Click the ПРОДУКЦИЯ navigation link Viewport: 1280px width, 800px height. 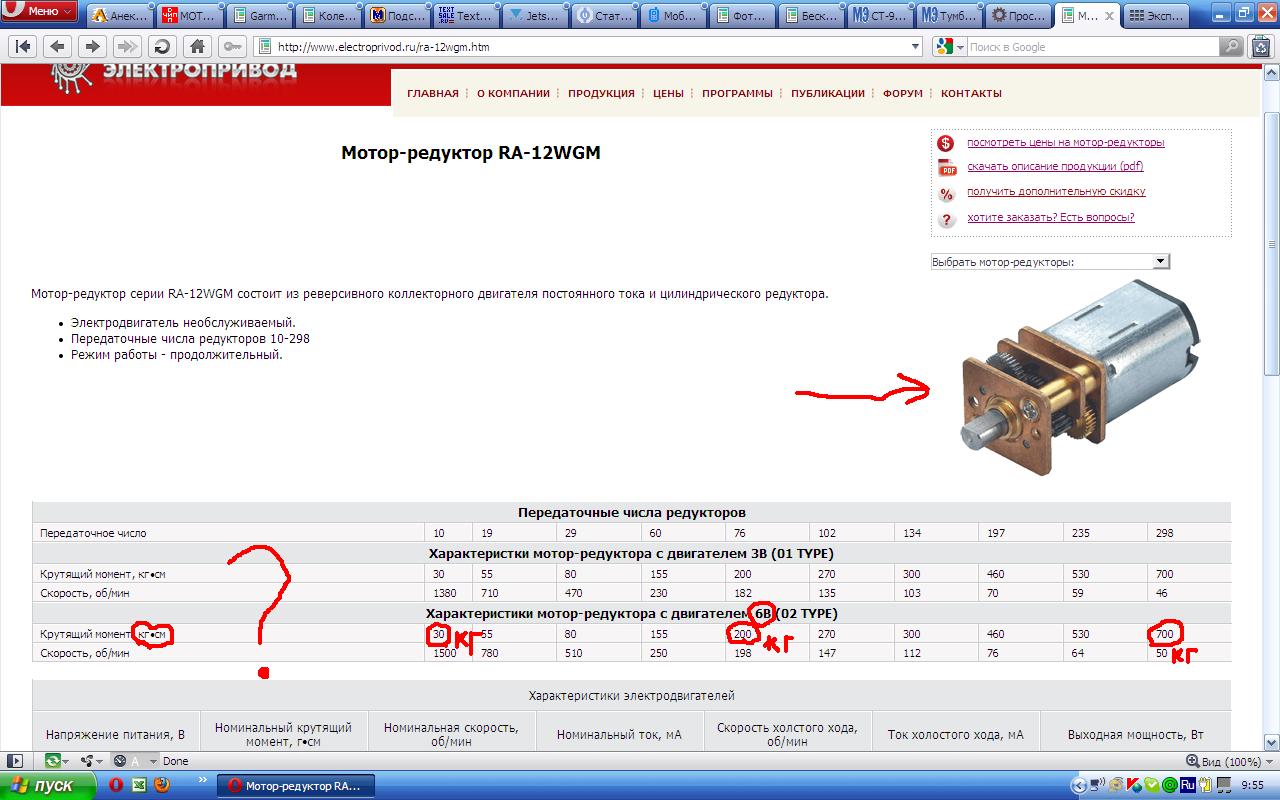(601, 93)
